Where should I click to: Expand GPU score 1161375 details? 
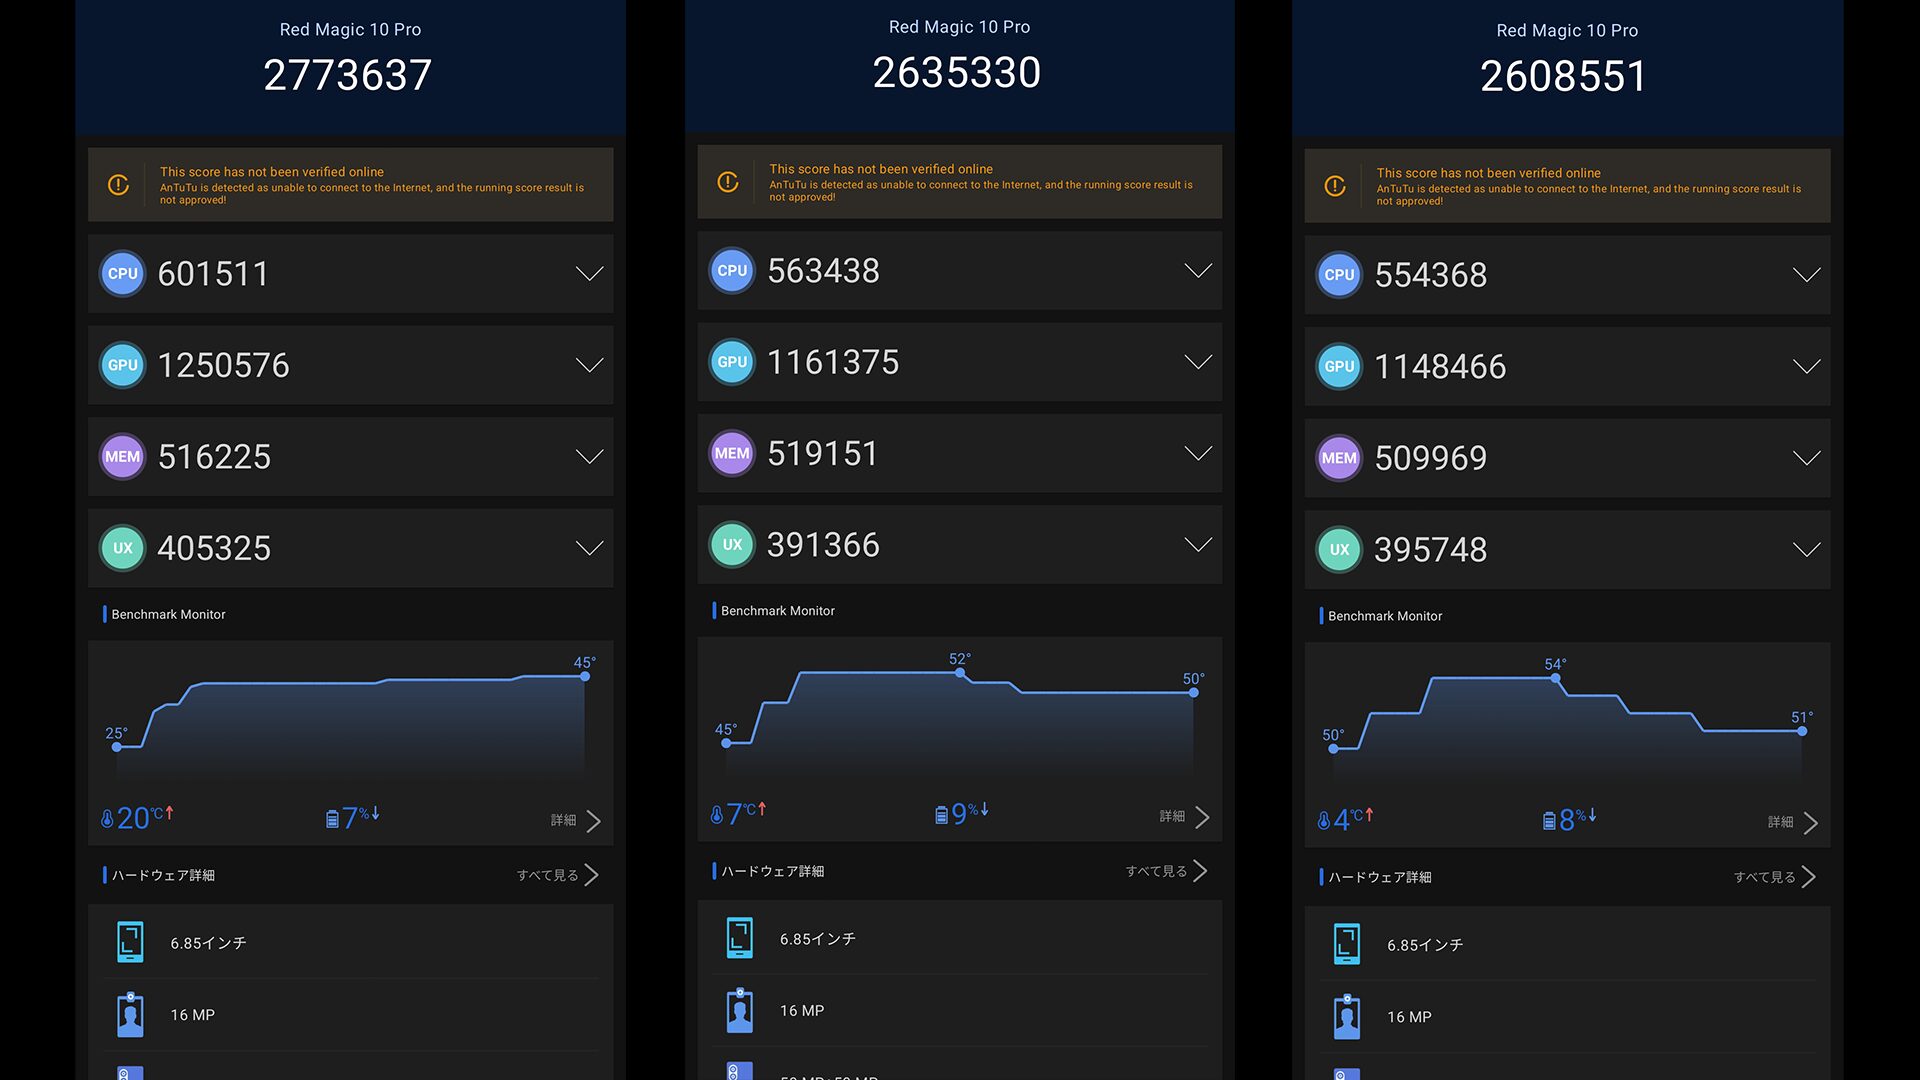1198,362
